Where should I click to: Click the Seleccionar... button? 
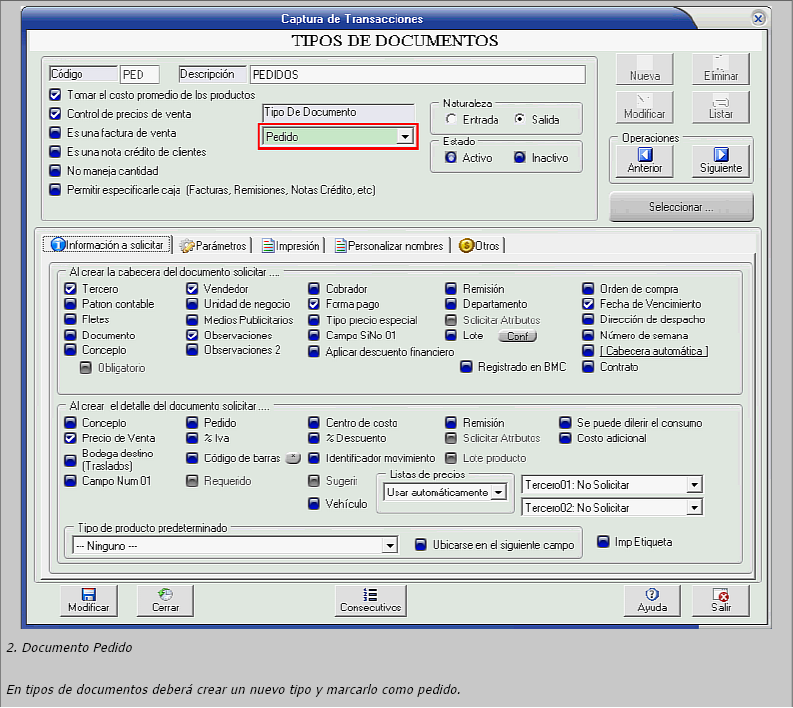tap(680, 207)
